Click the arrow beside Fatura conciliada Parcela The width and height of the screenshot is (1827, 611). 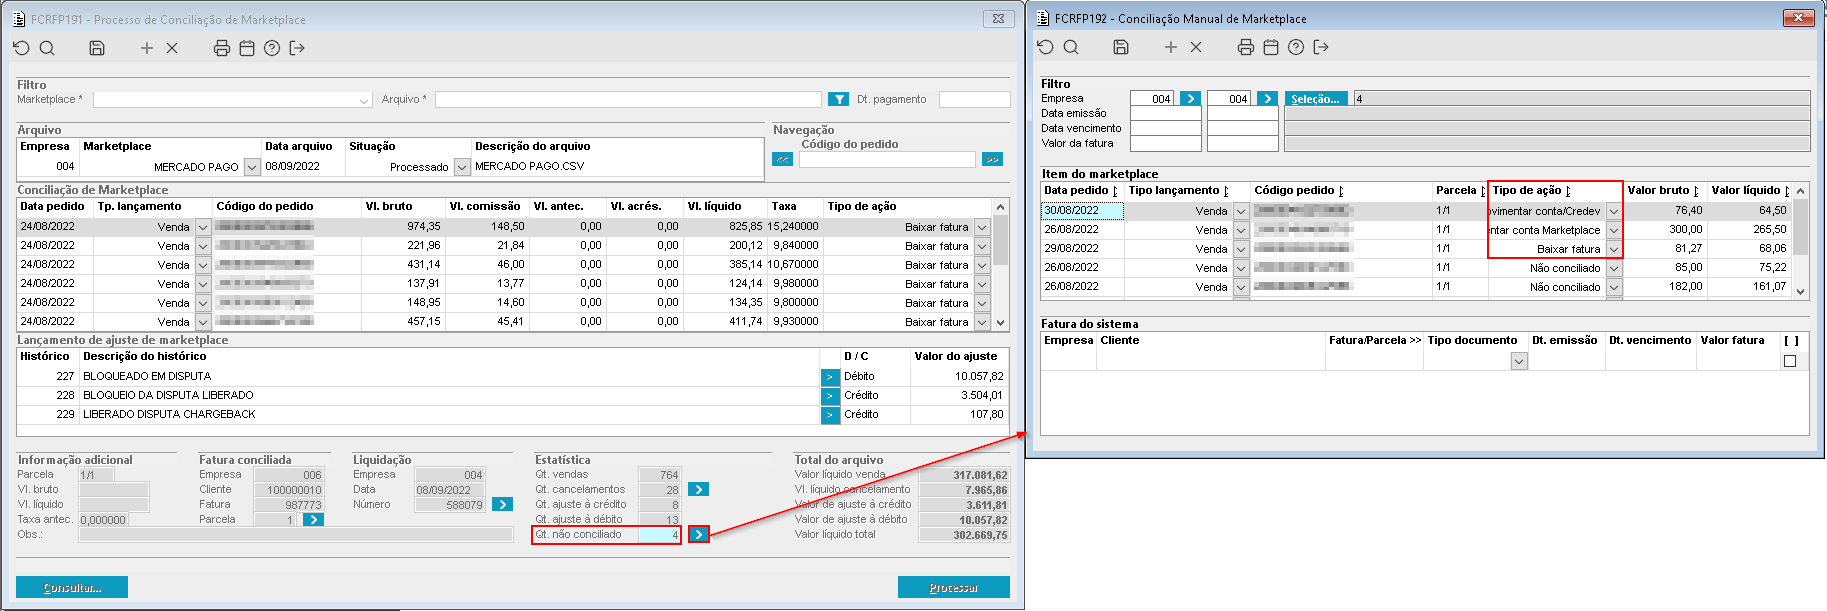pyautogui.click(x=313, y=519)
